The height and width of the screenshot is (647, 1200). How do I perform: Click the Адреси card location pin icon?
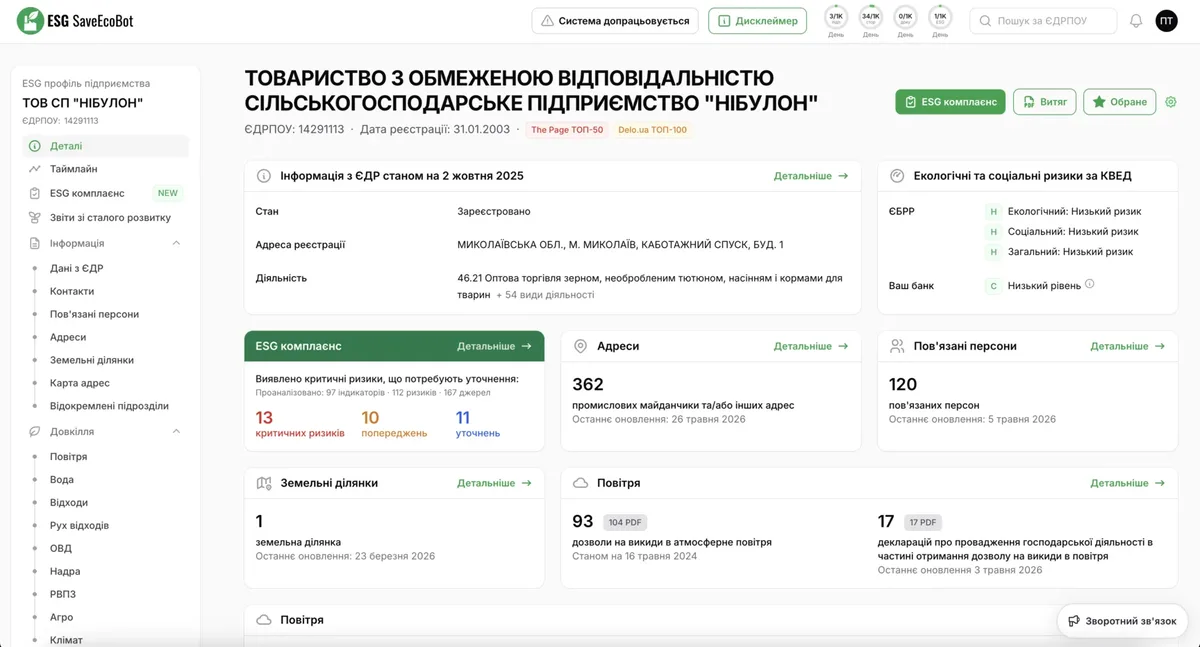click(x=580, y=346)
